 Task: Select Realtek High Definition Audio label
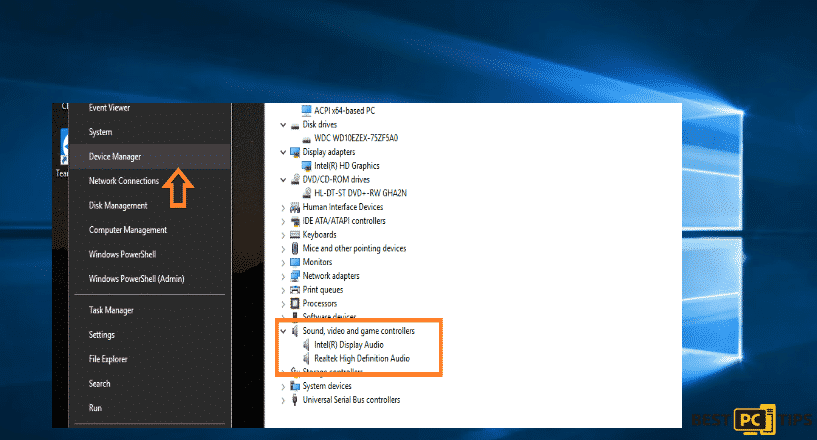click(362, 359)
